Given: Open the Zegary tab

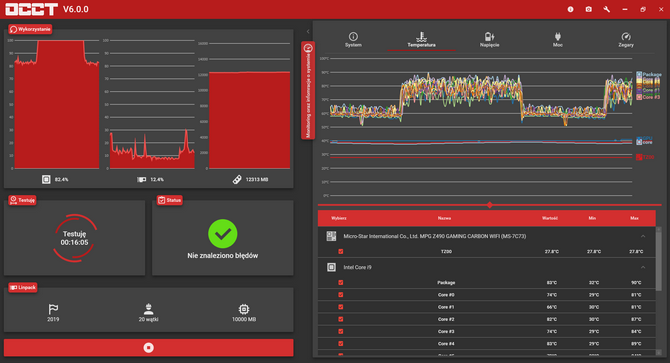Looking at the screenshot, I should pos(626,39).
